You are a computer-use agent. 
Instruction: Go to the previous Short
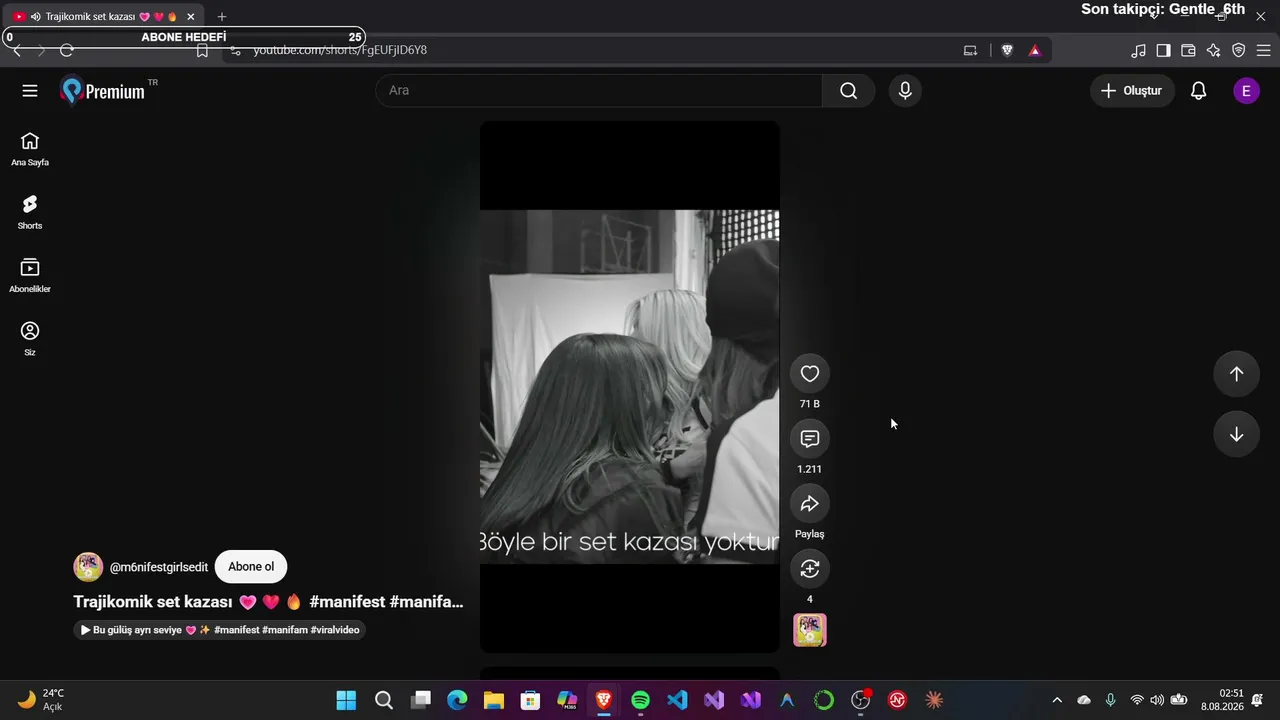coord(1236,374)
